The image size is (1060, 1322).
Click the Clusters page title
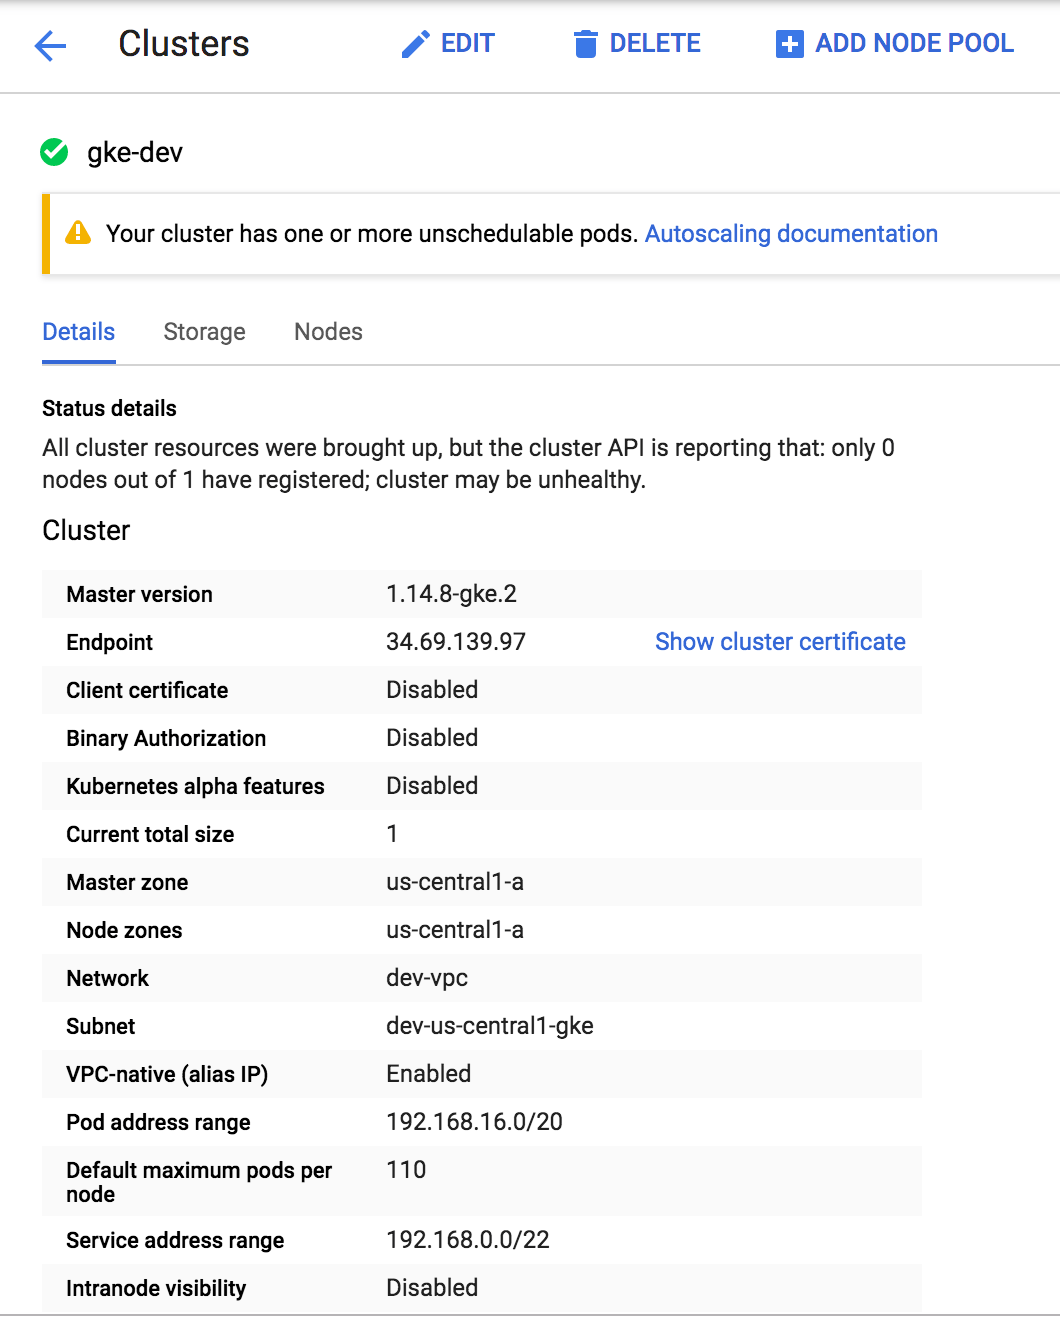click(184, 44)
